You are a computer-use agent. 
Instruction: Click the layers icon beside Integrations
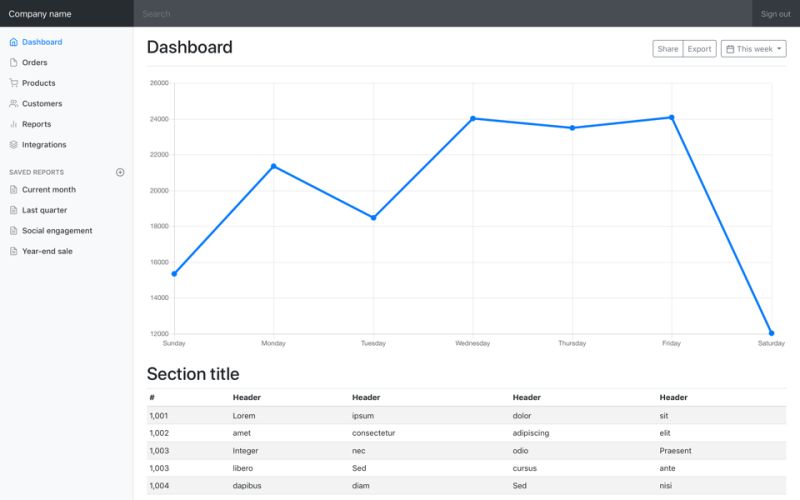(14, 144)
